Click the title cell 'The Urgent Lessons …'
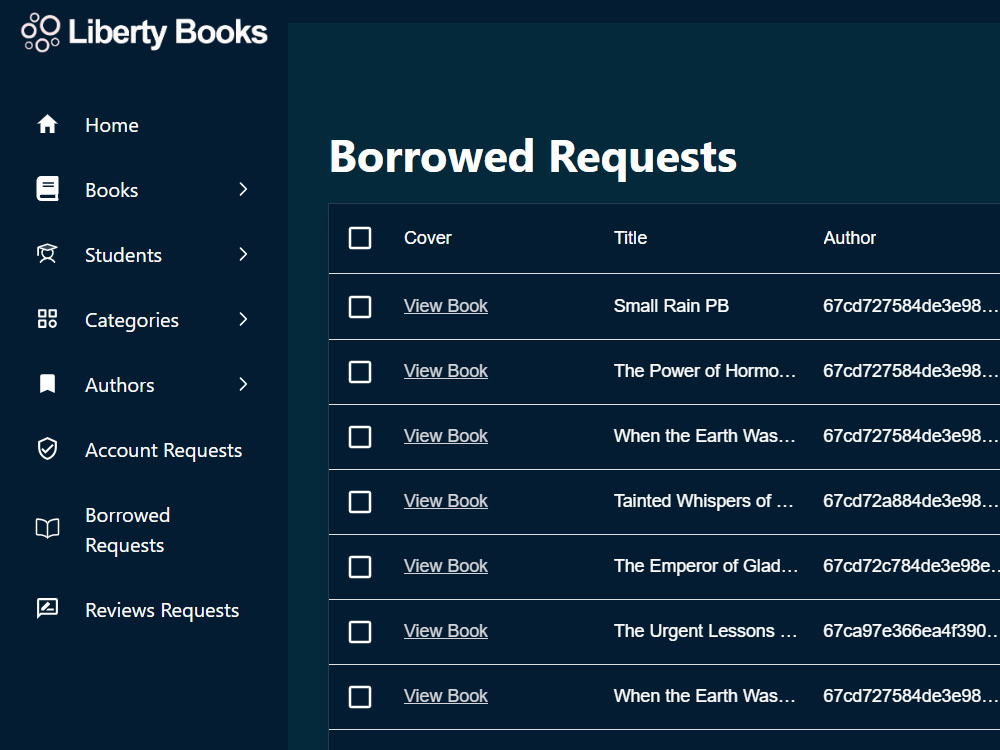Viewport: 1000px width, 750px height. point(705,631)
